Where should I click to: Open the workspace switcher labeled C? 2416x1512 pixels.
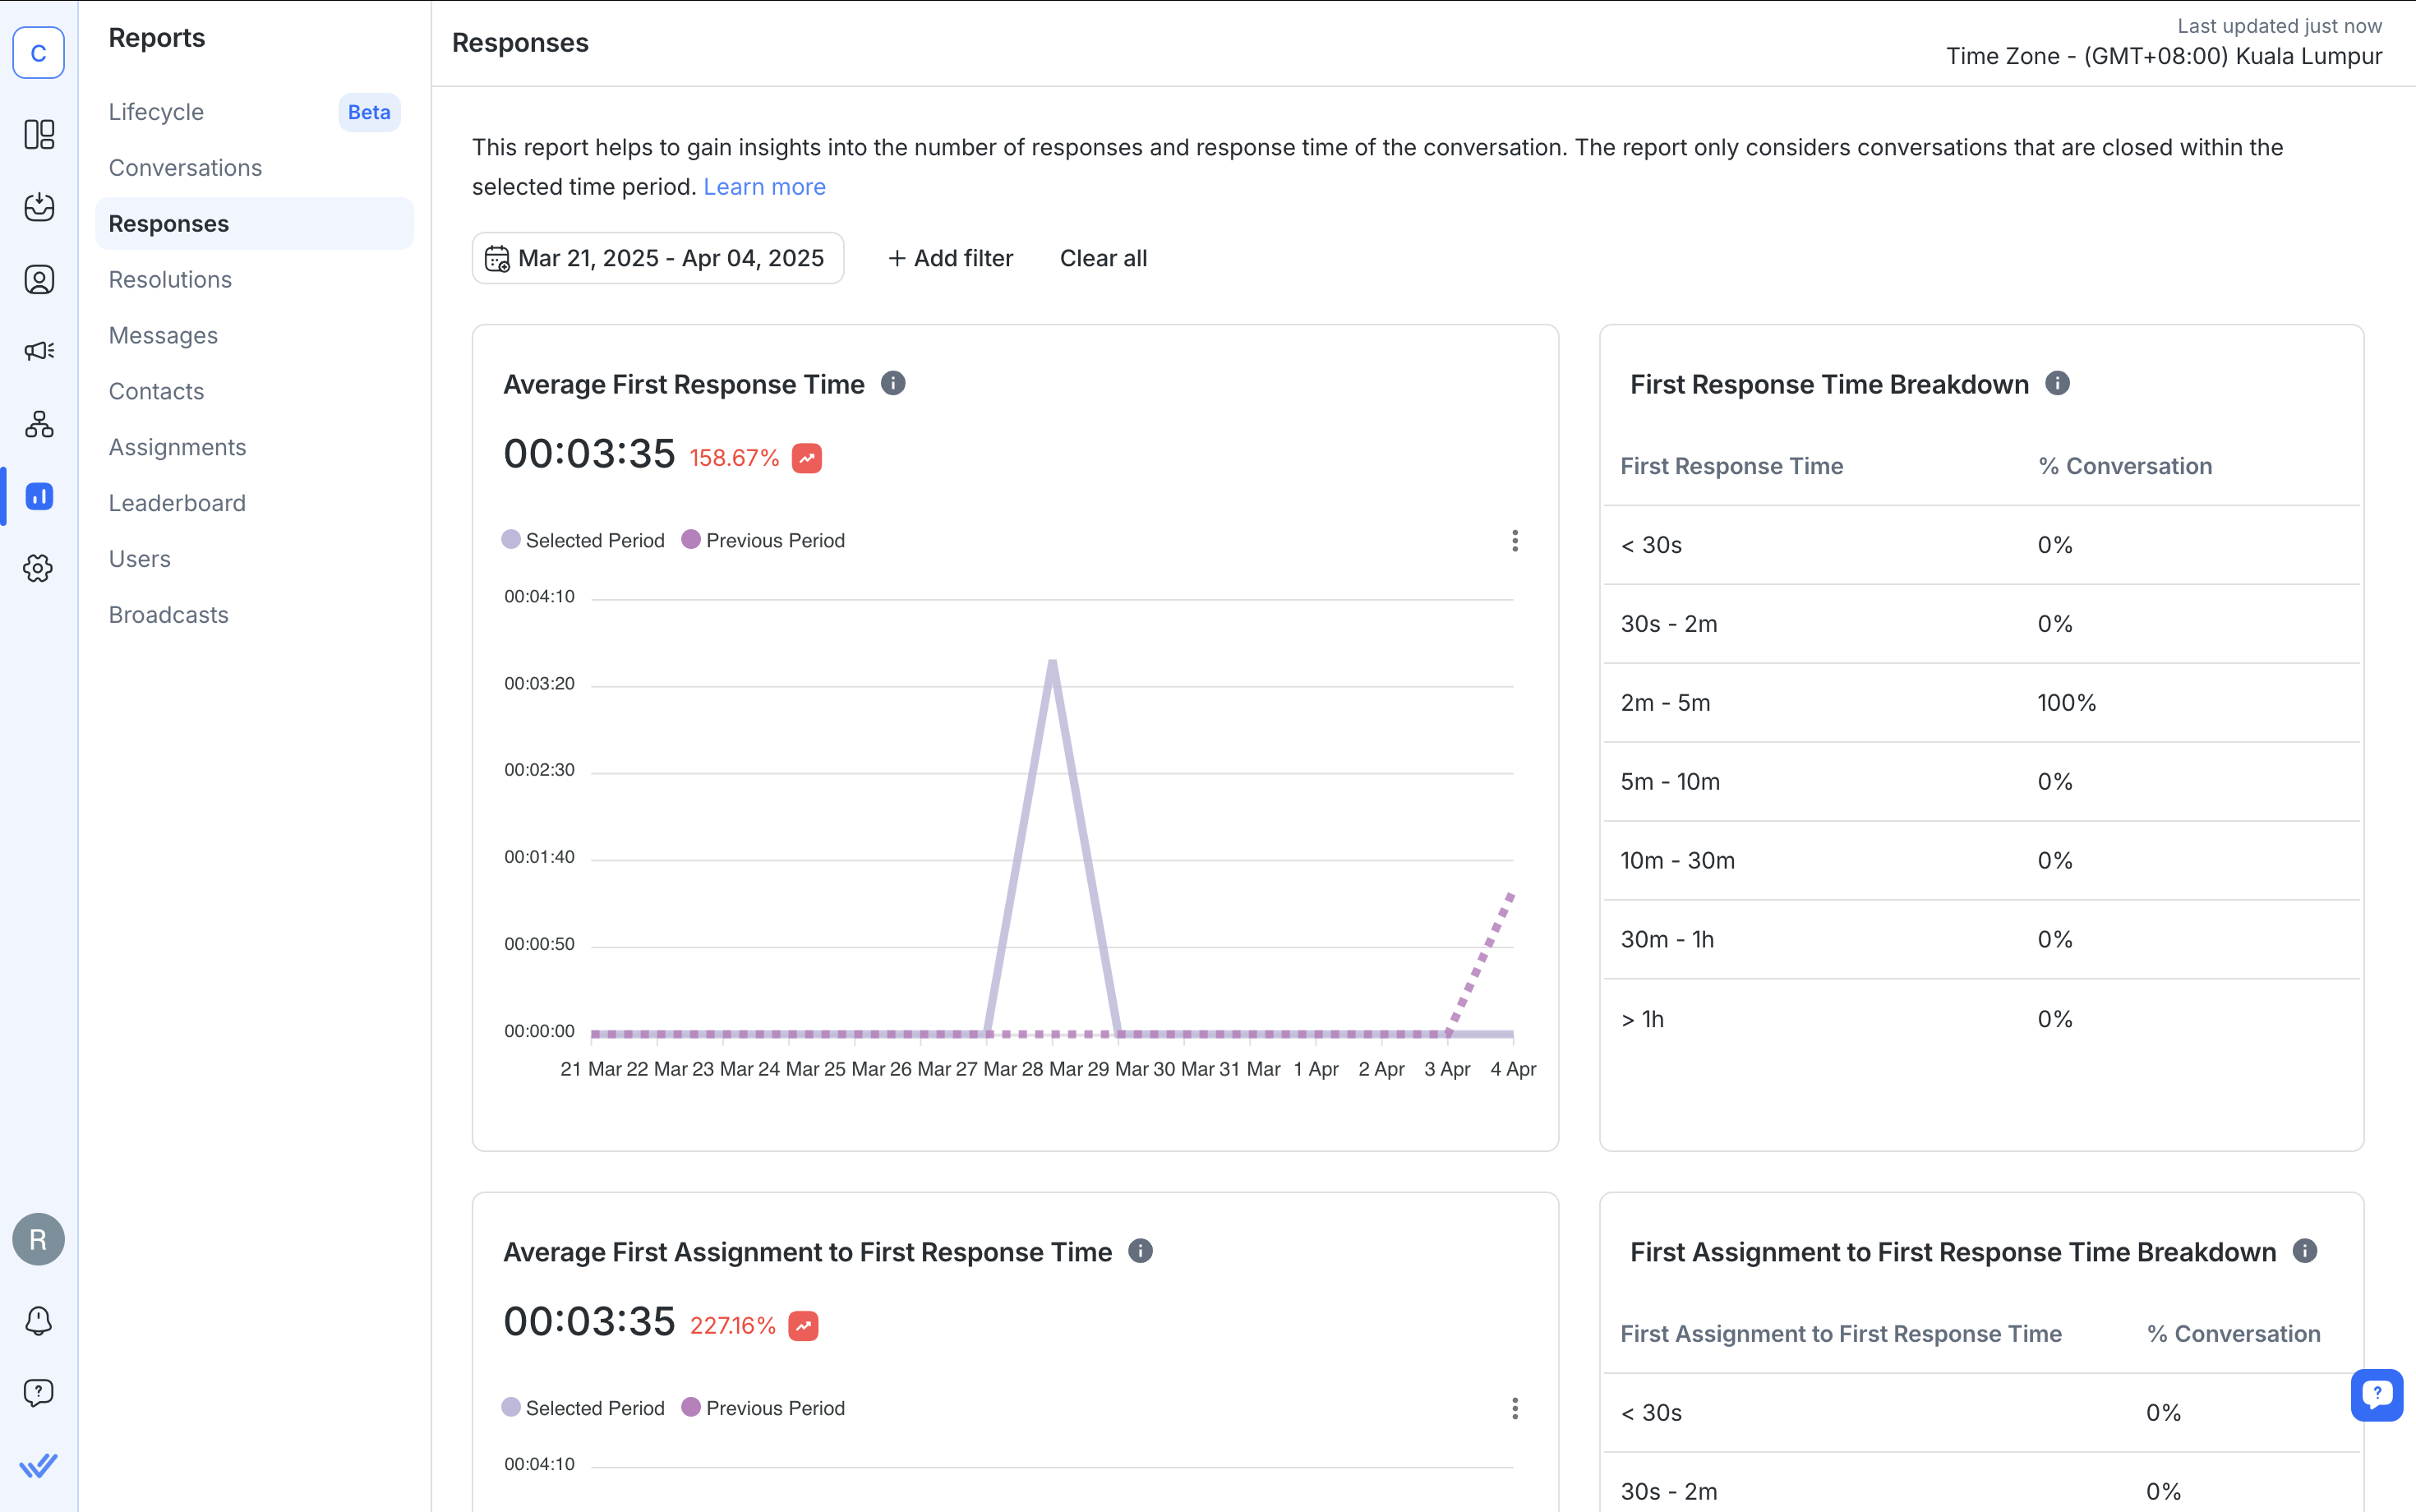coord(38,53)
